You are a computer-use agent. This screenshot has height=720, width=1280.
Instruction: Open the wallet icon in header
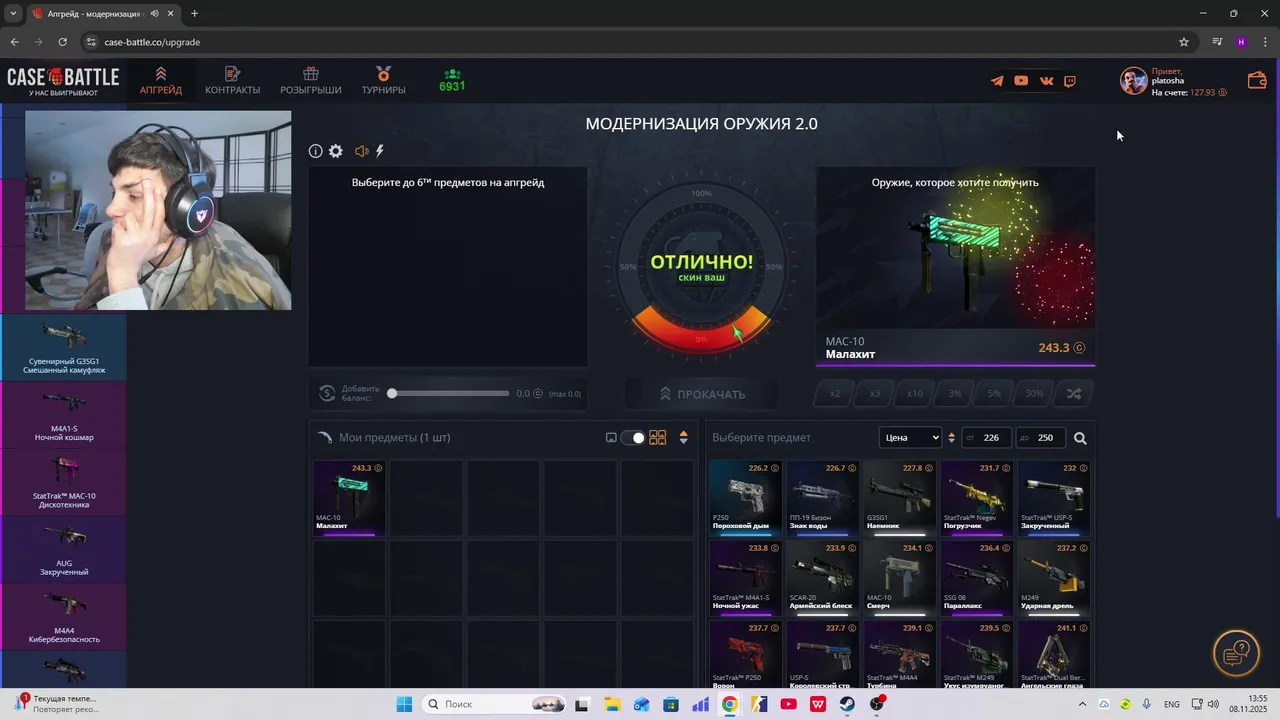tap(1257, 81)
